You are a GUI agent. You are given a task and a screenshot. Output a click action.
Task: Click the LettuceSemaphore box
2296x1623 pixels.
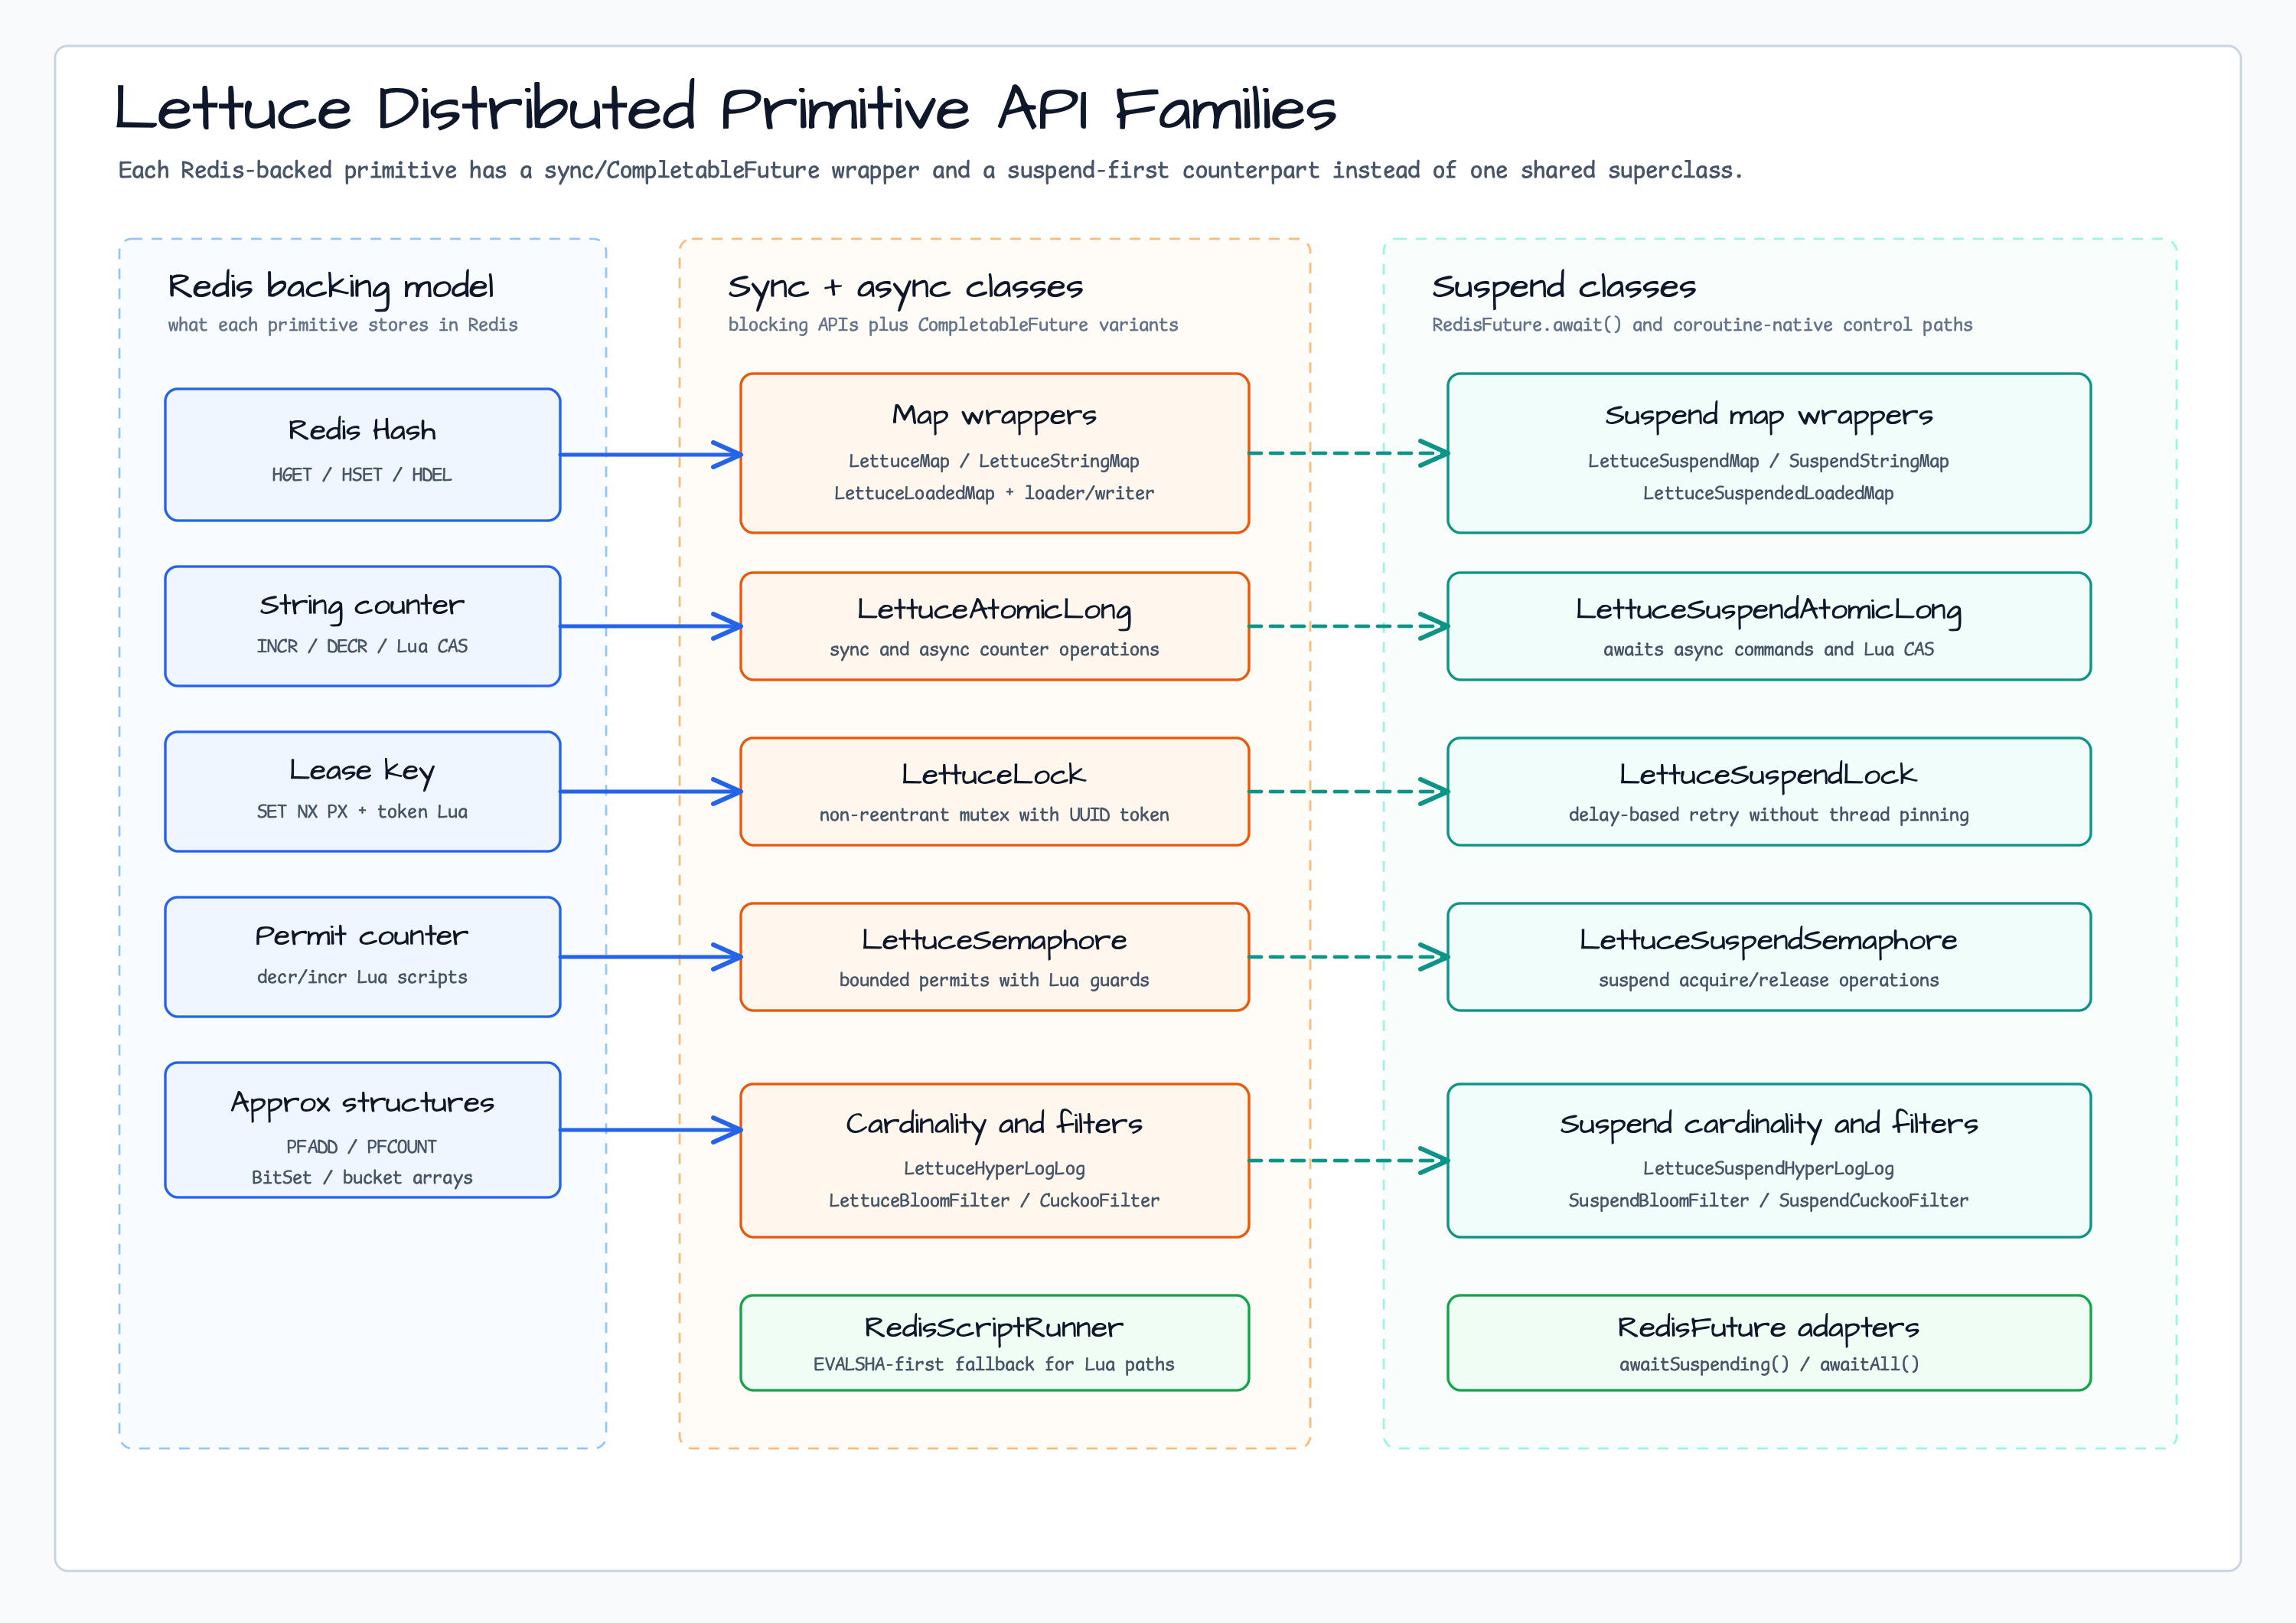995,957
